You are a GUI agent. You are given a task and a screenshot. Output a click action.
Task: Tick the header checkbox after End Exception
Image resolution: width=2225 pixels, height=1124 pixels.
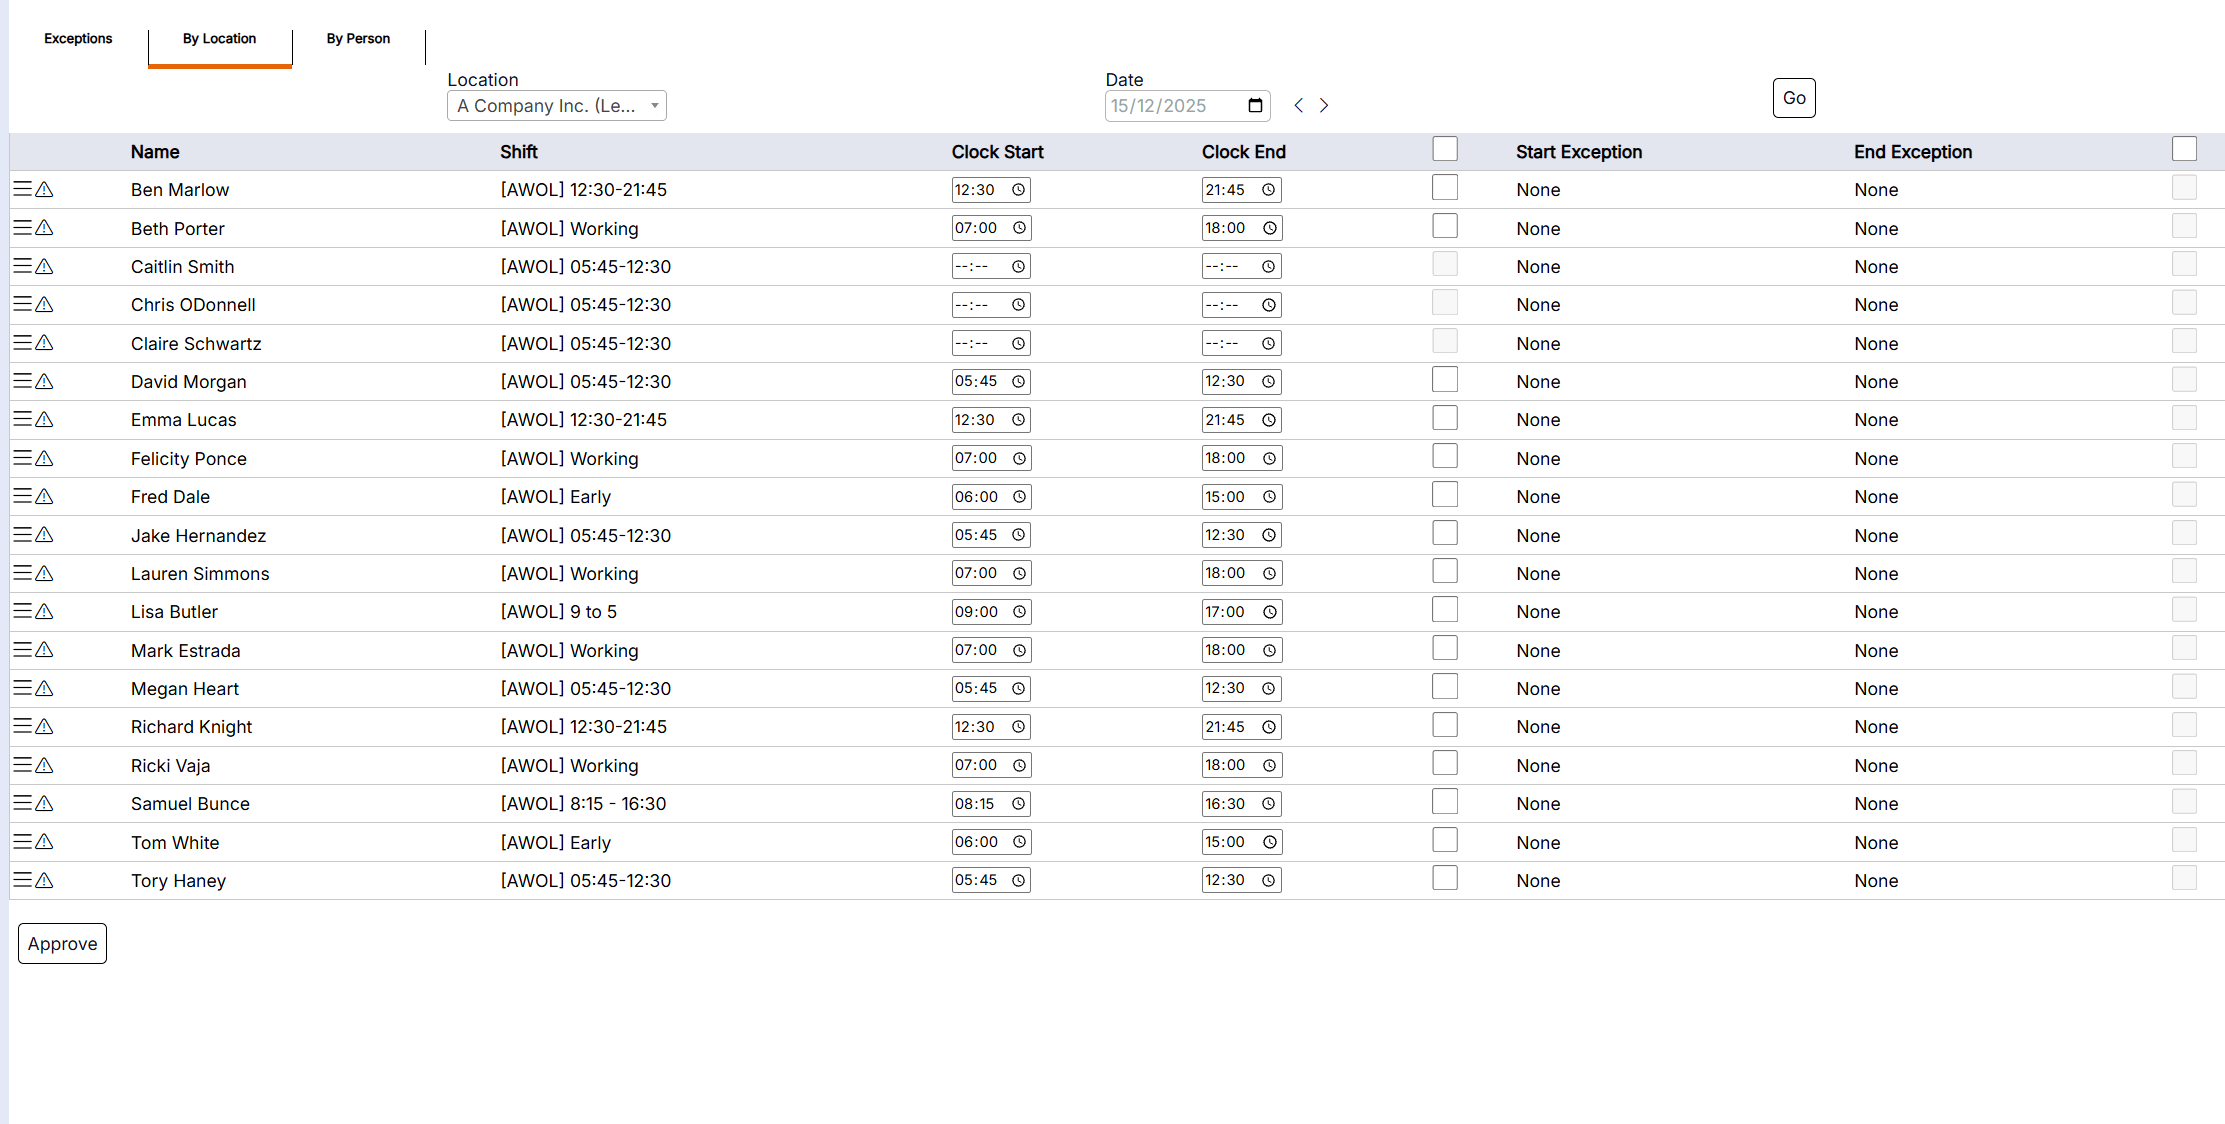pos(2184,149)
